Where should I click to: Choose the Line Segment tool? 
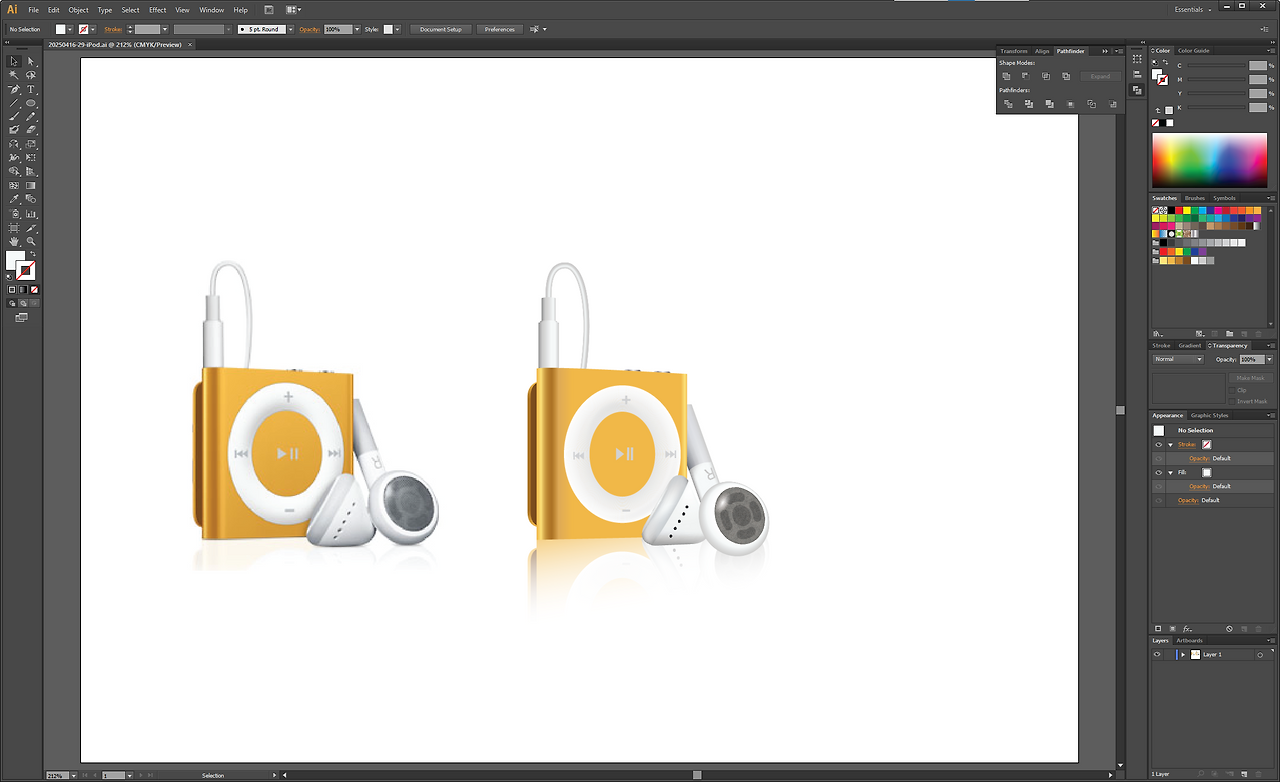click(x=14, y=103)
